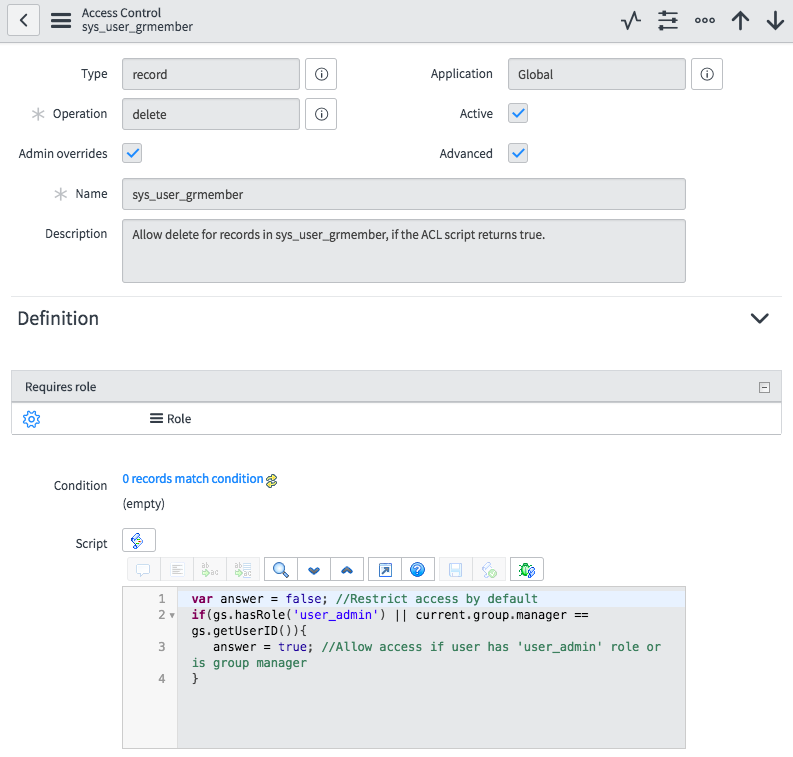
Task: Uncheck the Active checkbox
Action: pos(518,113)
